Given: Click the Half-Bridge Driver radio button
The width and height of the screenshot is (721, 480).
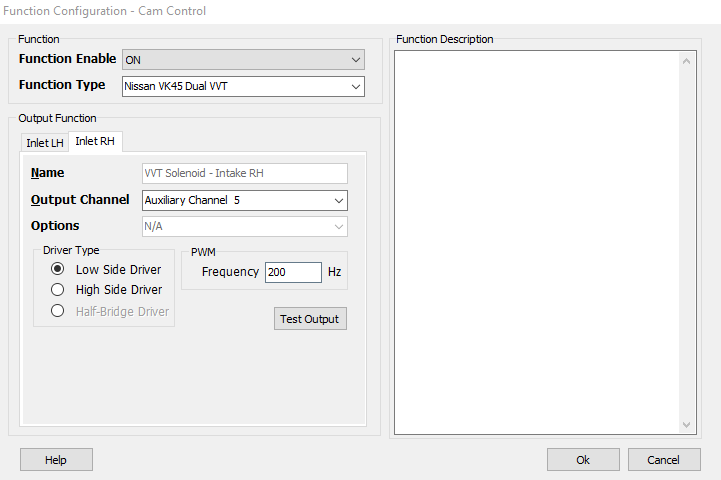Looking at the screenshot, I should click(58, 311).
